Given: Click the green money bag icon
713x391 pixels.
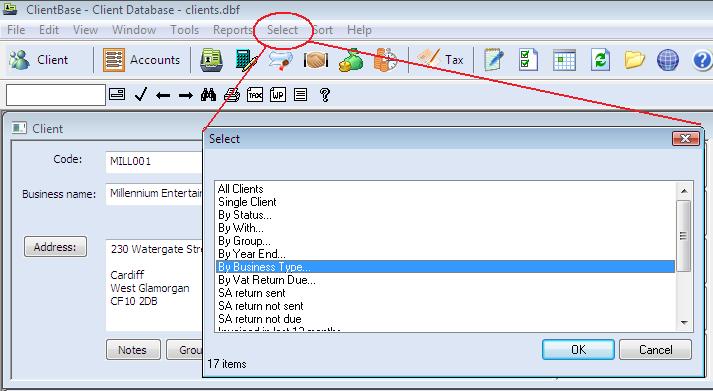Looking at the screenshot, I should click(x=351, y=60).
